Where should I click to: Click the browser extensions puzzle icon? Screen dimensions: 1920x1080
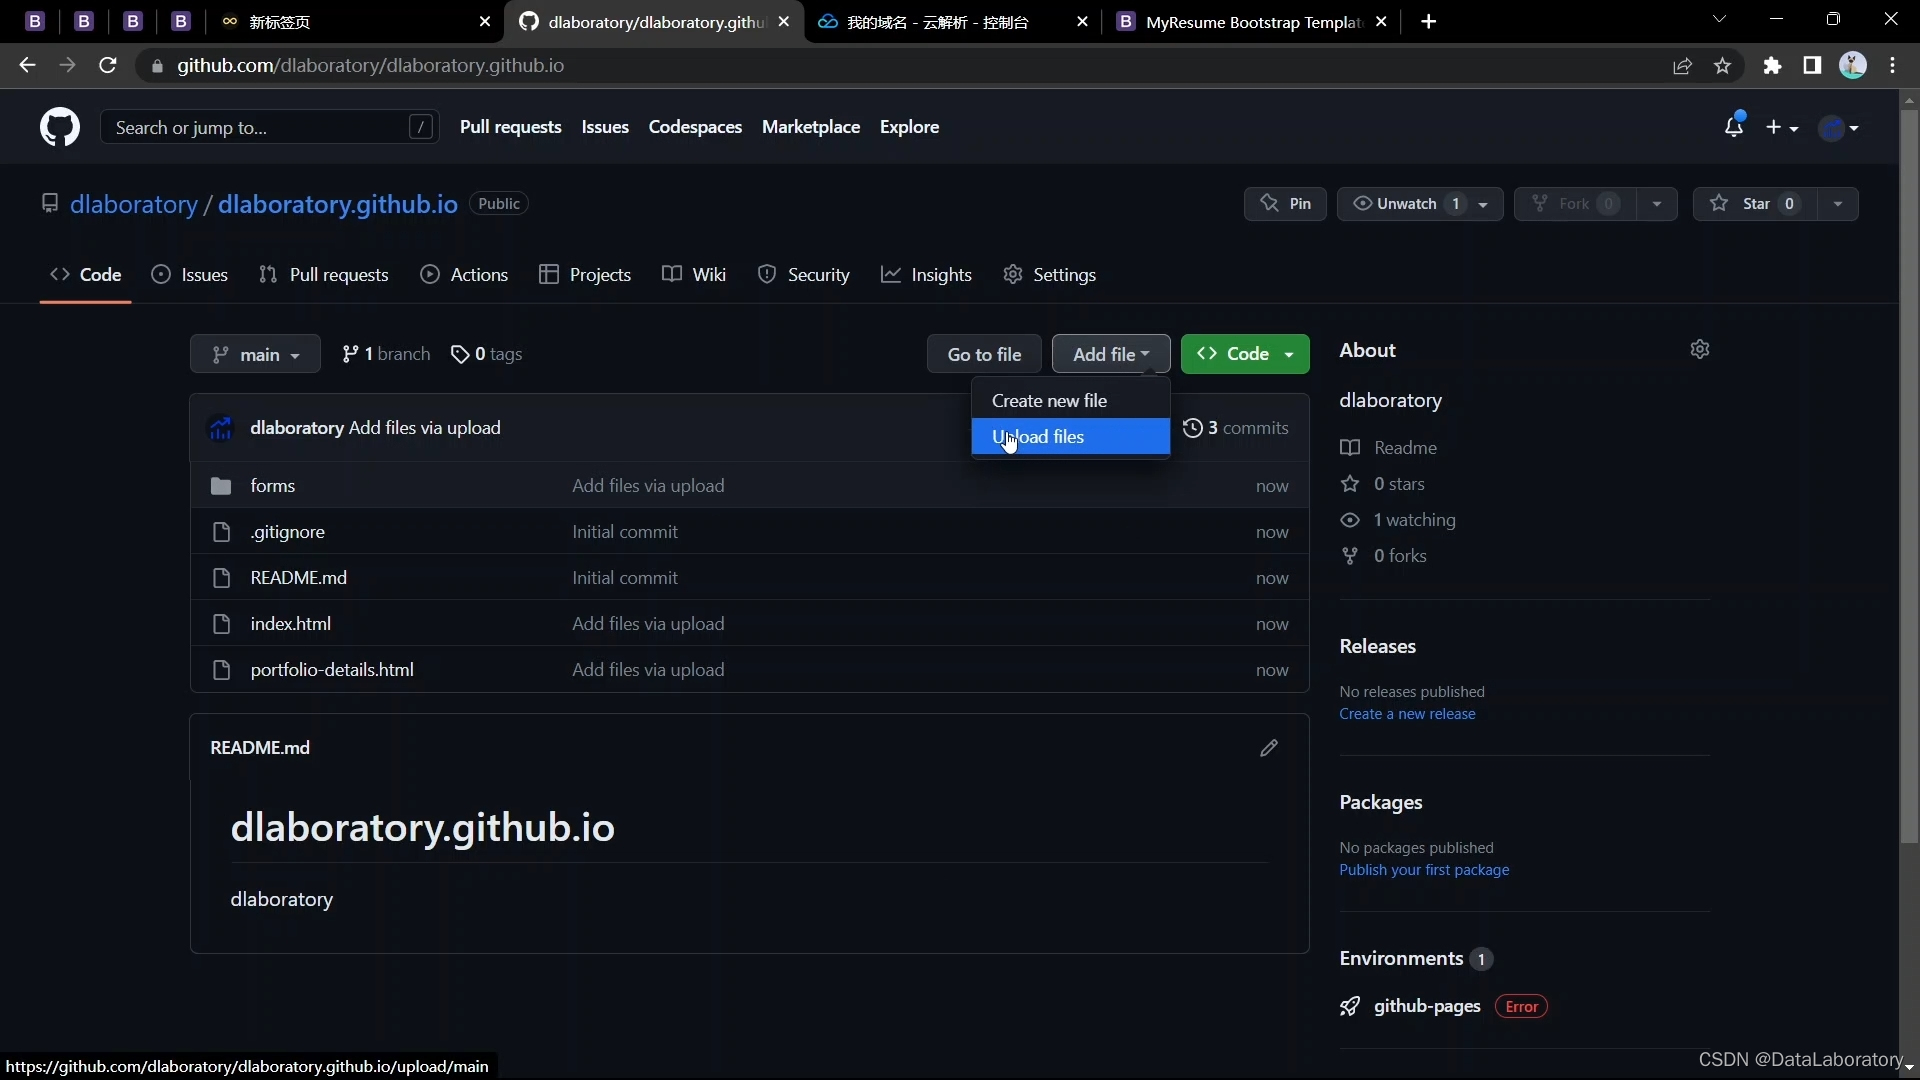[1772, 66]
